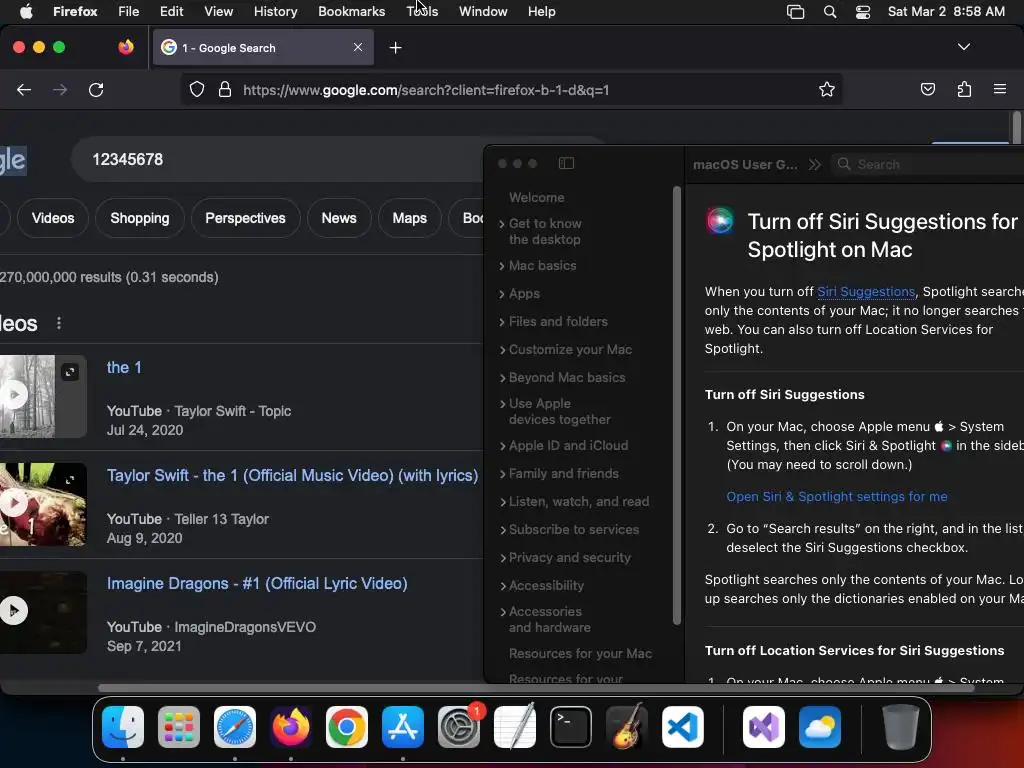Open Safari from the Dock
Image resolution: width=1024 pixels, height=768 pixels.
(235, 727)
